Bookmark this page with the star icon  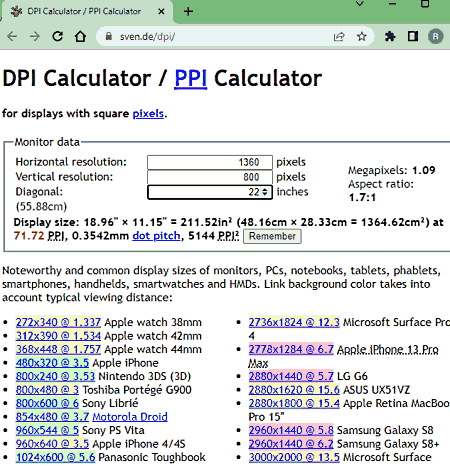click(x=362, y=36)
